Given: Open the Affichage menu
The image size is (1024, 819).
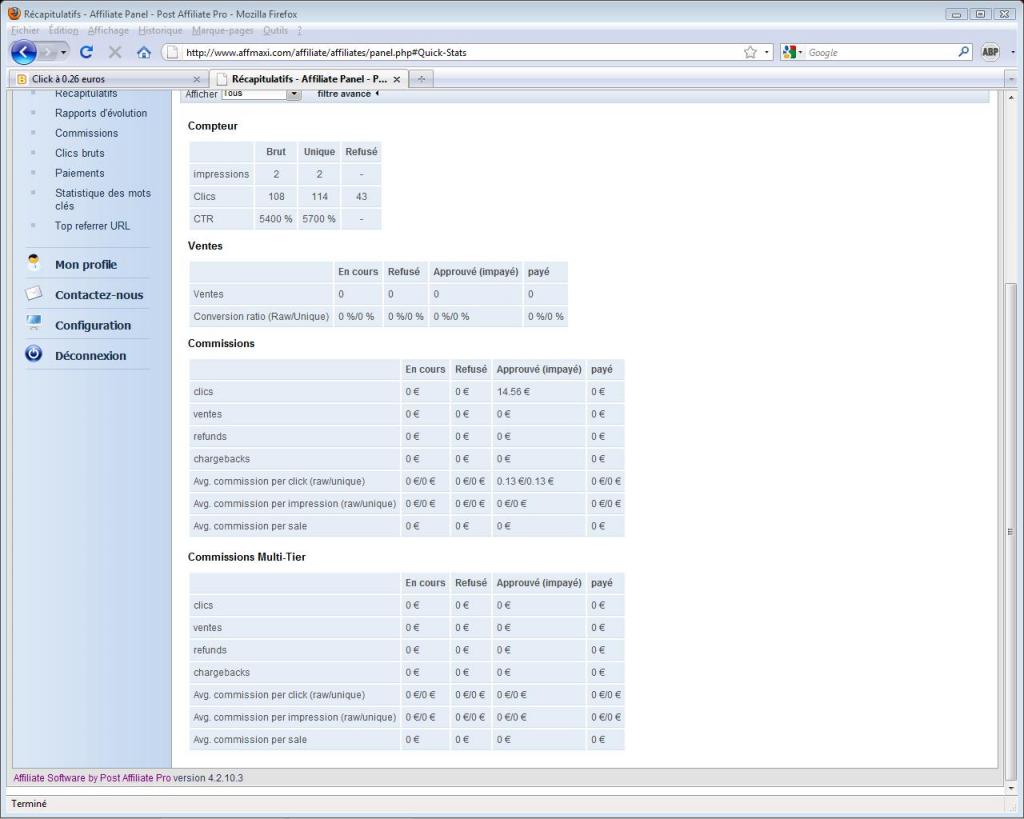Looking at the screenshot, I should coord(108,30).
